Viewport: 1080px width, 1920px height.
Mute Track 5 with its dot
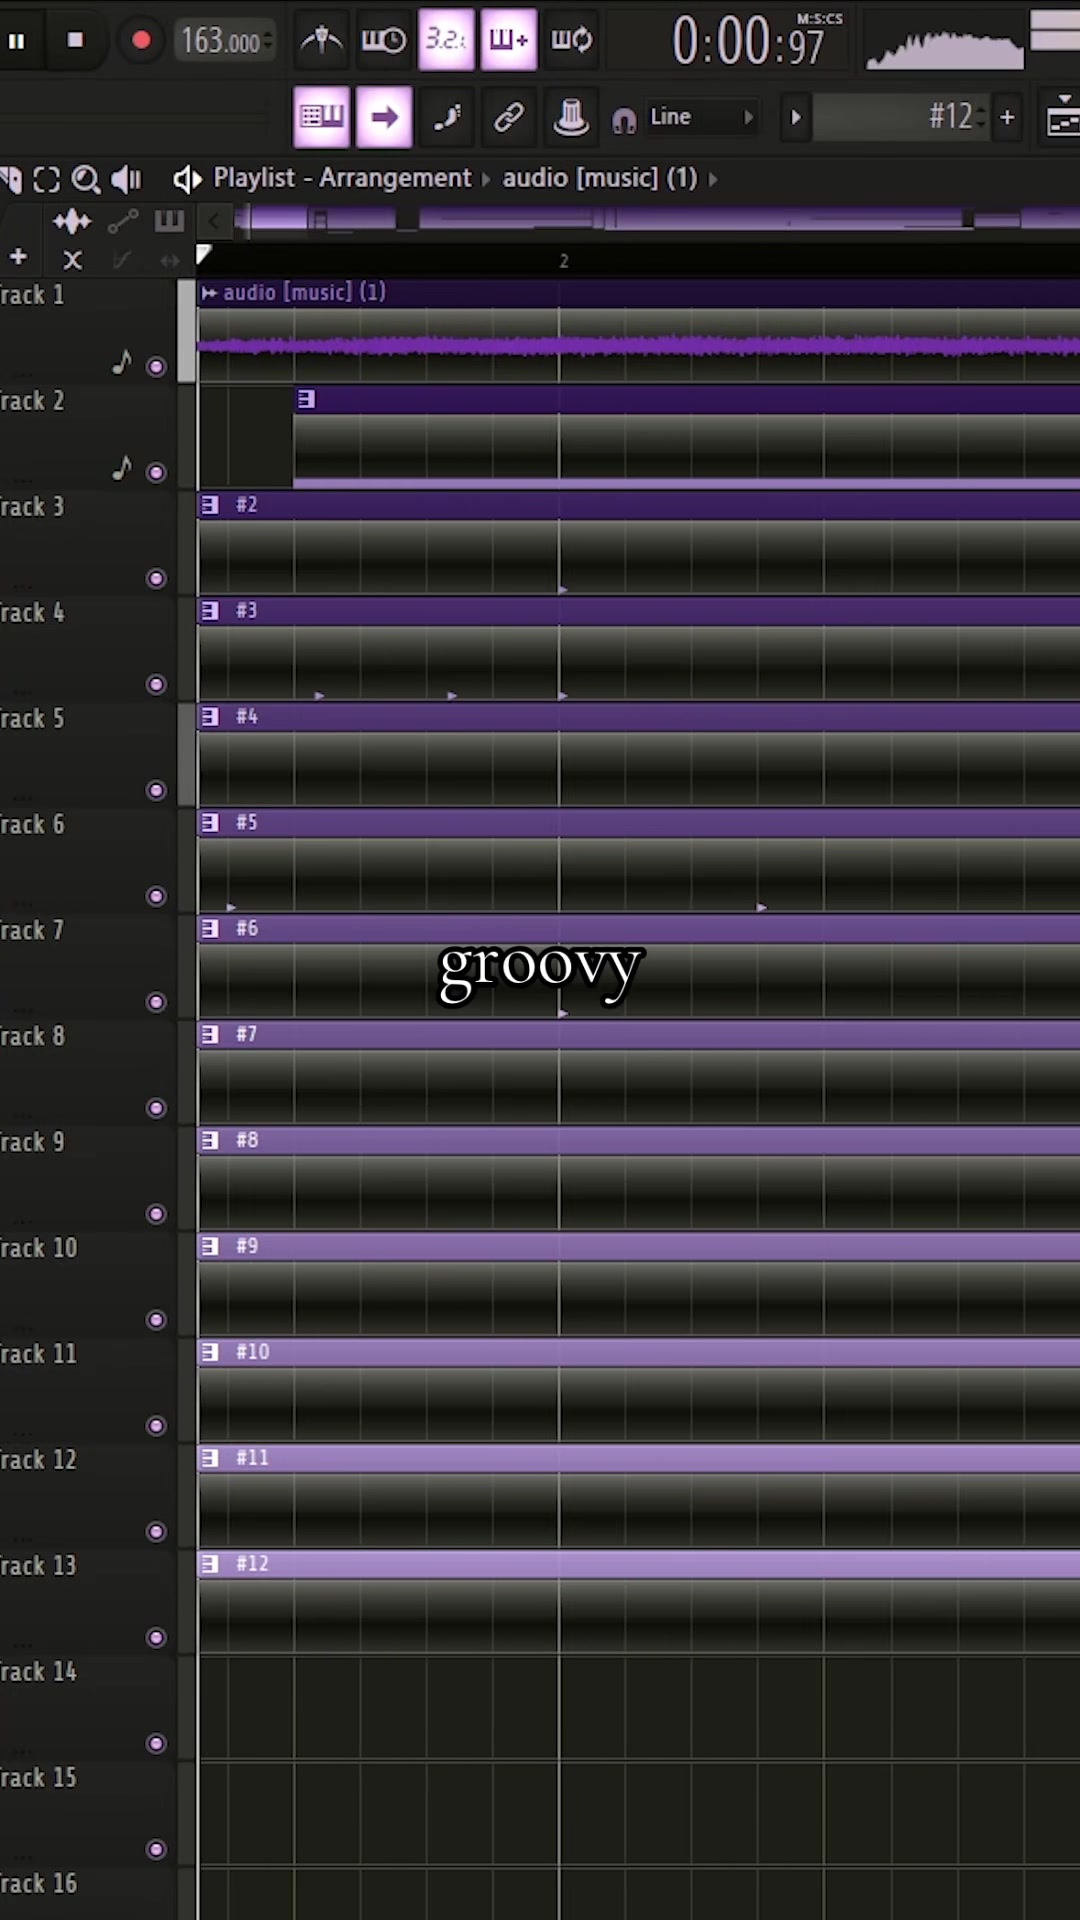(x=156, y=791)
